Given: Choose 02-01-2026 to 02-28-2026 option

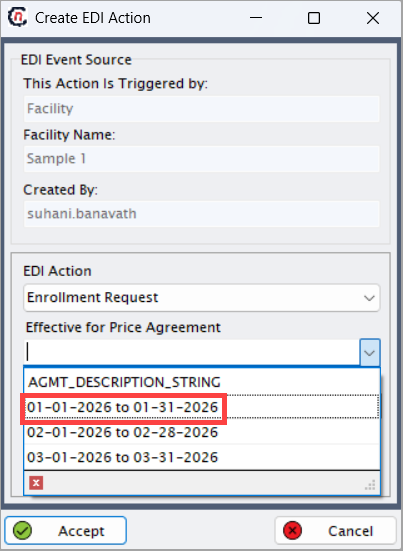Looking at the screenshot, I should (202, 432).
